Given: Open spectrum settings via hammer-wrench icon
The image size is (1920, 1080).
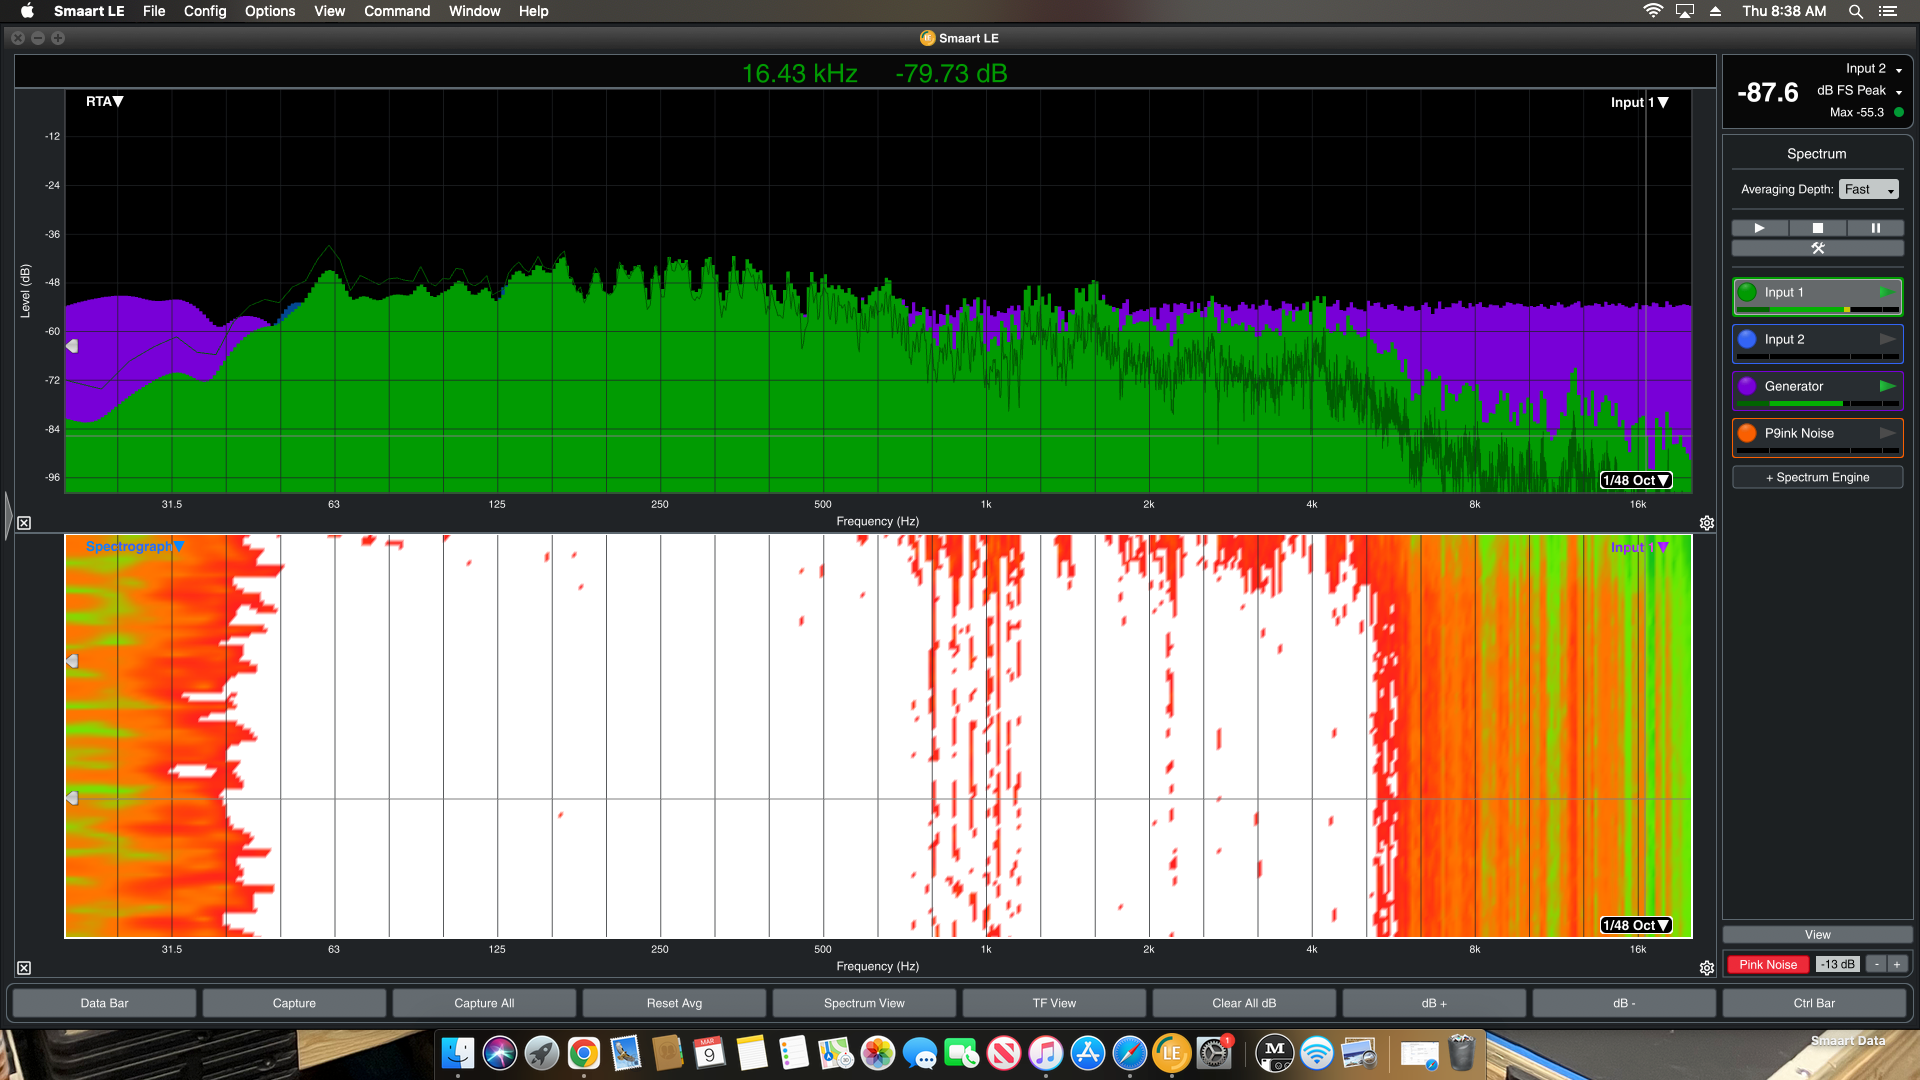Looking at the screenshot, I should [x=1818, y=248].
